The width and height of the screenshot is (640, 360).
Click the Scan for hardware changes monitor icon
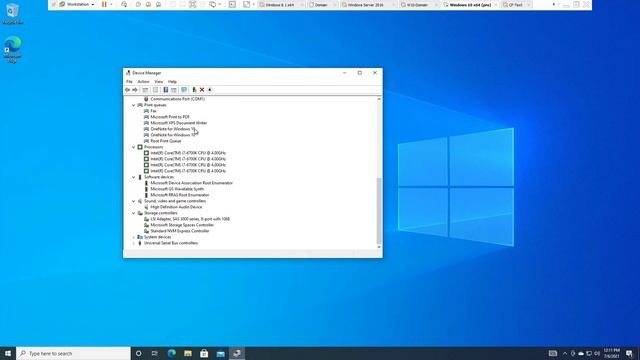coord(184,90)
